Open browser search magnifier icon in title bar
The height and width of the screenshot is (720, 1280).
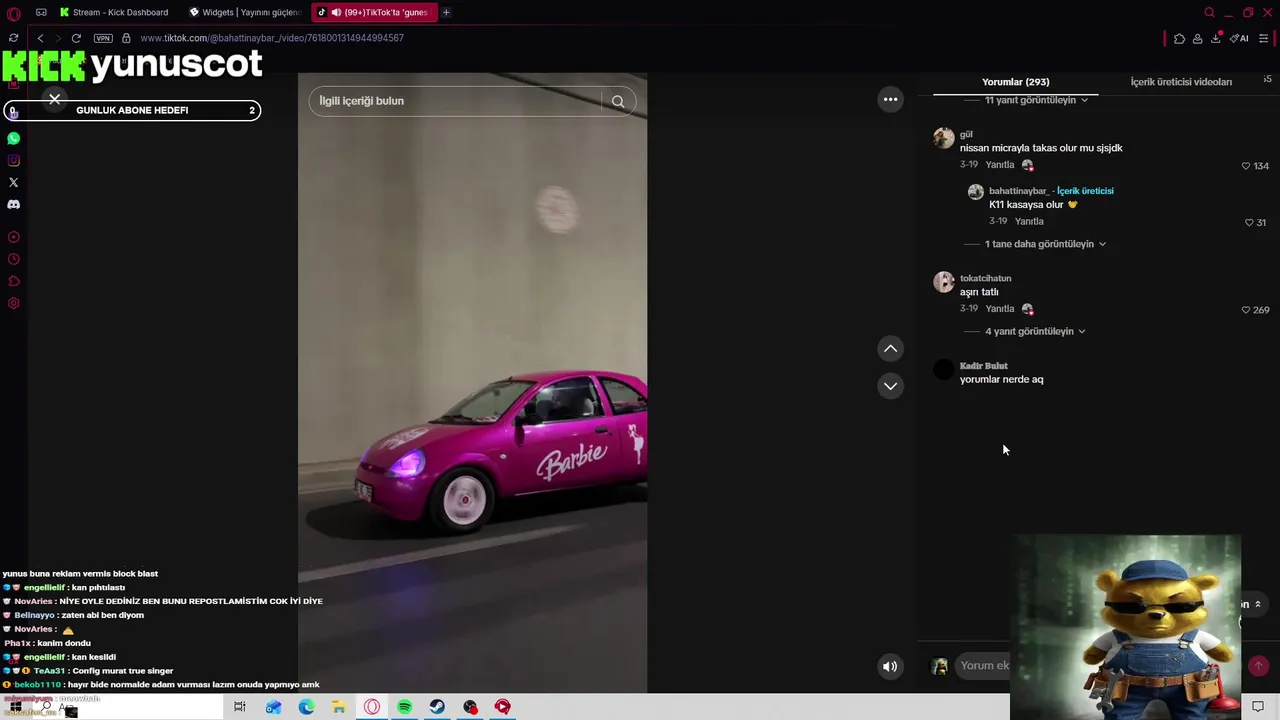[x=1209, y=13]
